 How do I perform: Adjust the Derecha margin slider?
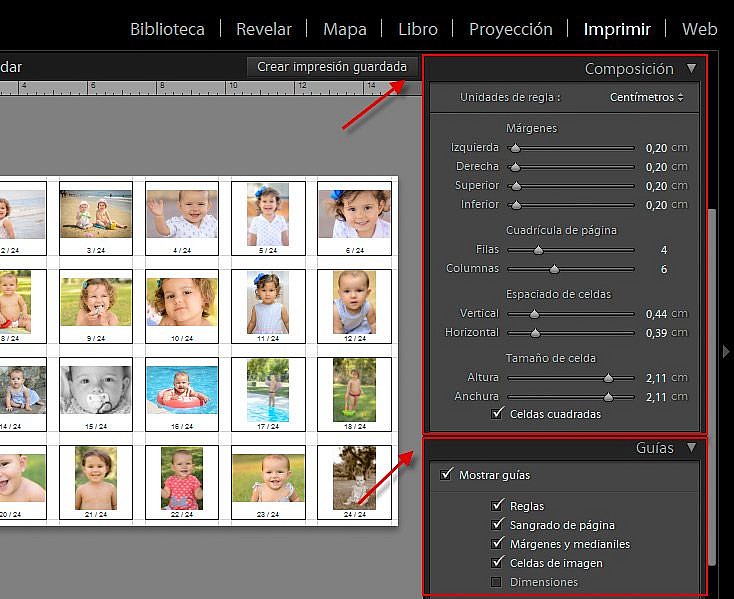571,167
